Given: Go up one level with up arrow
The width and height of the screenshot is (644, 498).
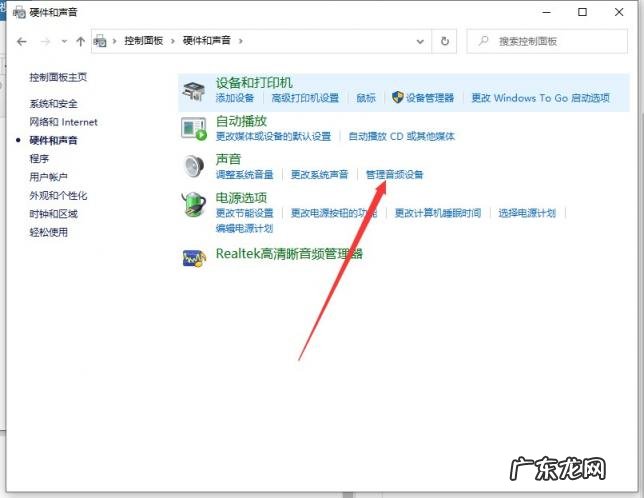Looking at the screenshot, I should [80, 41].
